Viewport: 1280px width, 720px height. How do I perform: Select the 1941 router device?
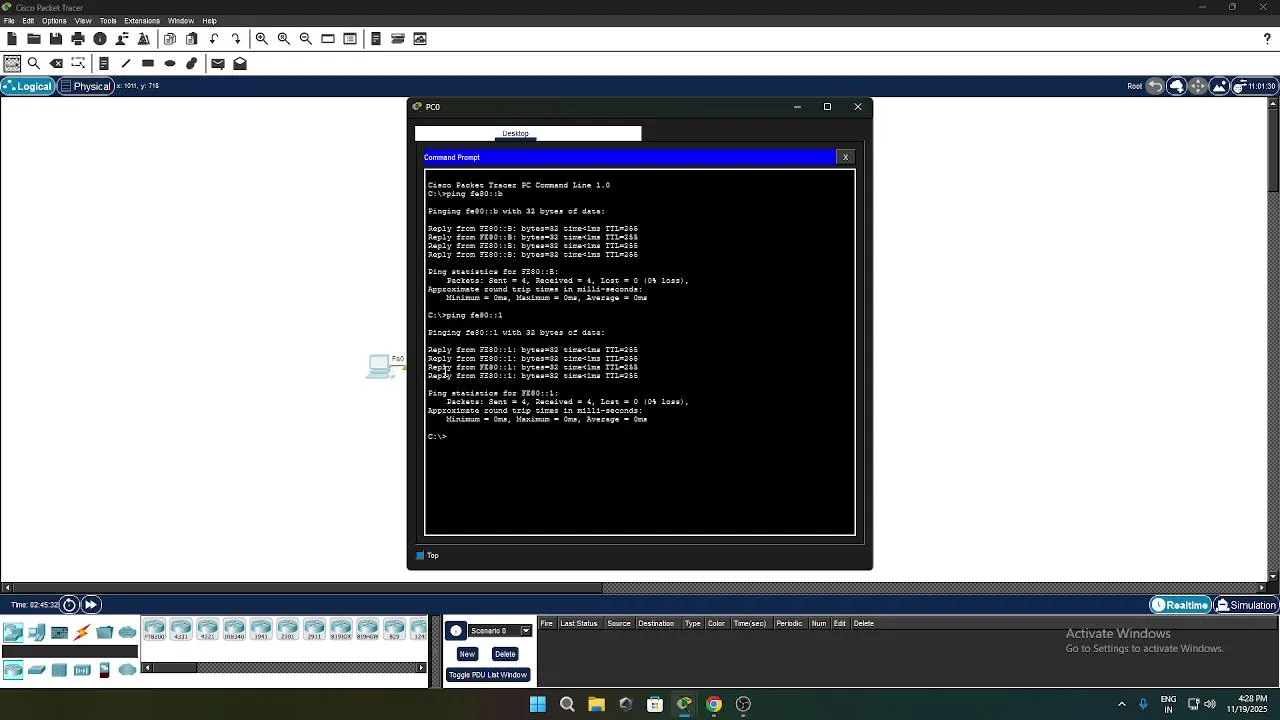coord(261,630)
